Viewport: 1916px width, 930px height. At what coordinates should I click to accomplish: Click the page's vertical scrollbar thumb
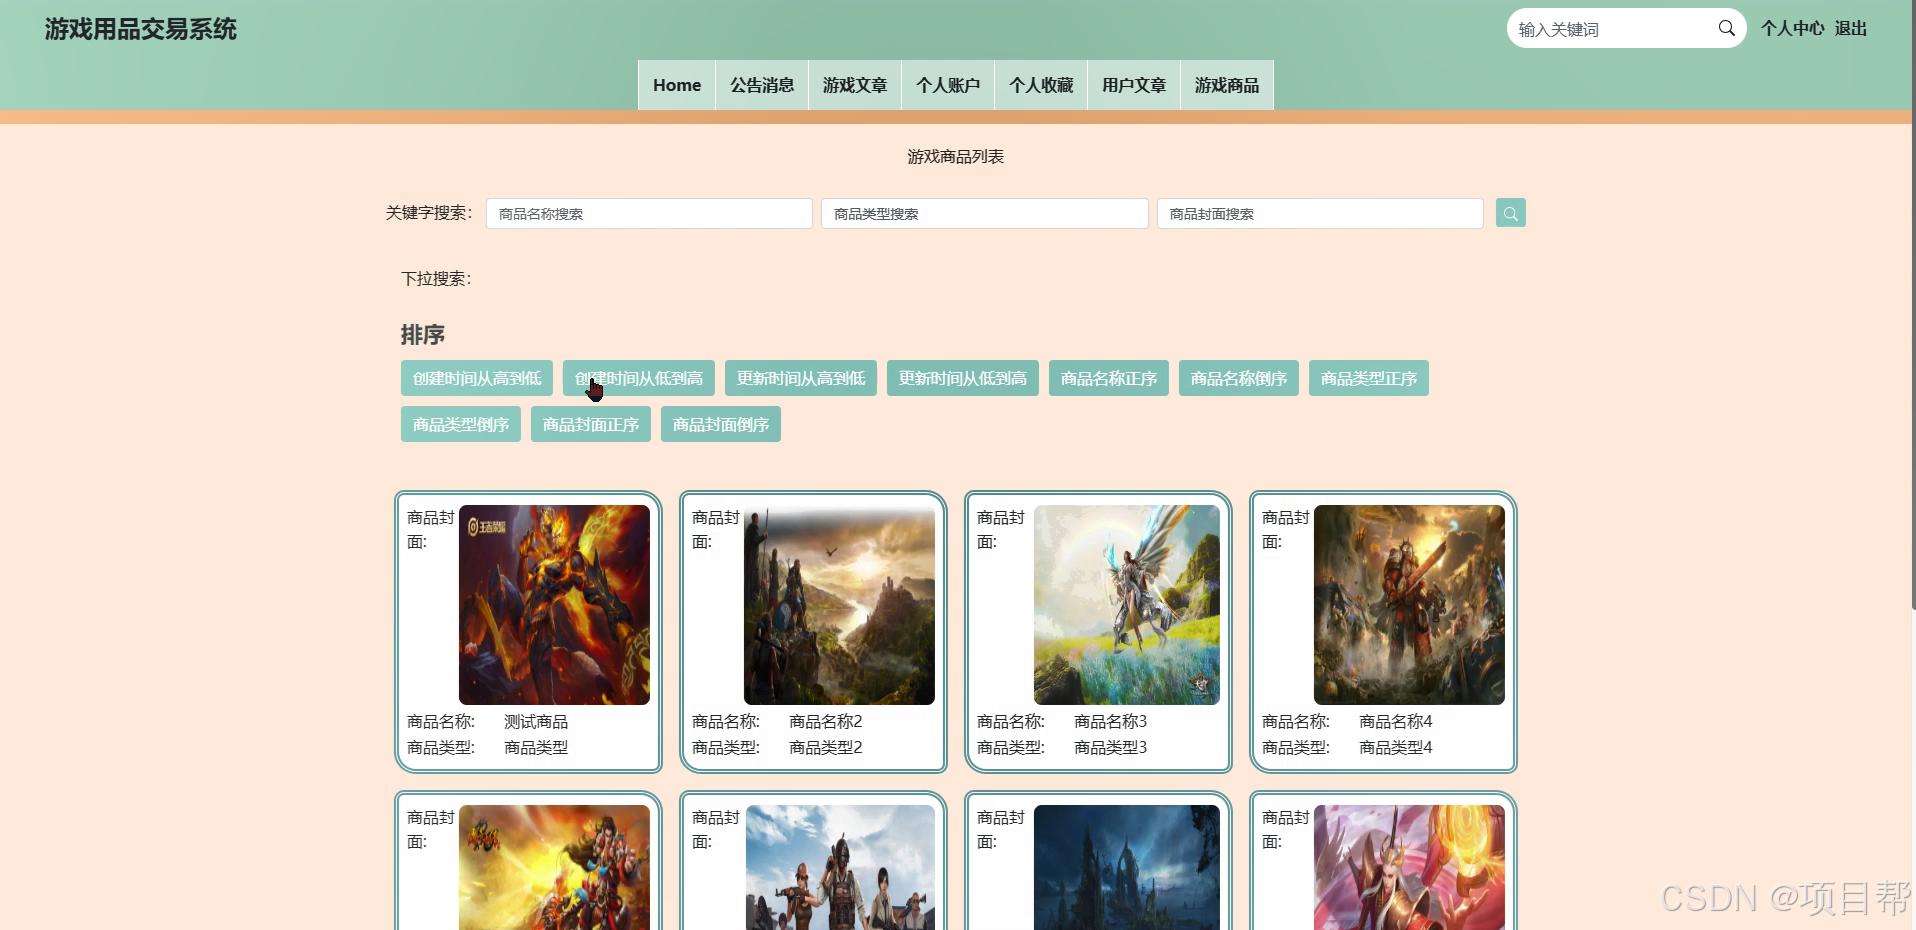click(1912, 305)
